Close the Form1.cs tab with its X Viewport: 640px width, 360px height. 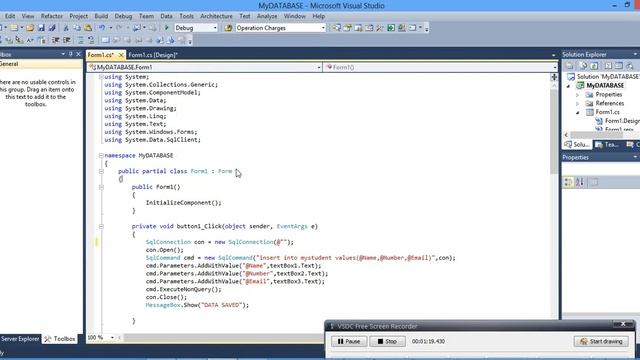121,55
